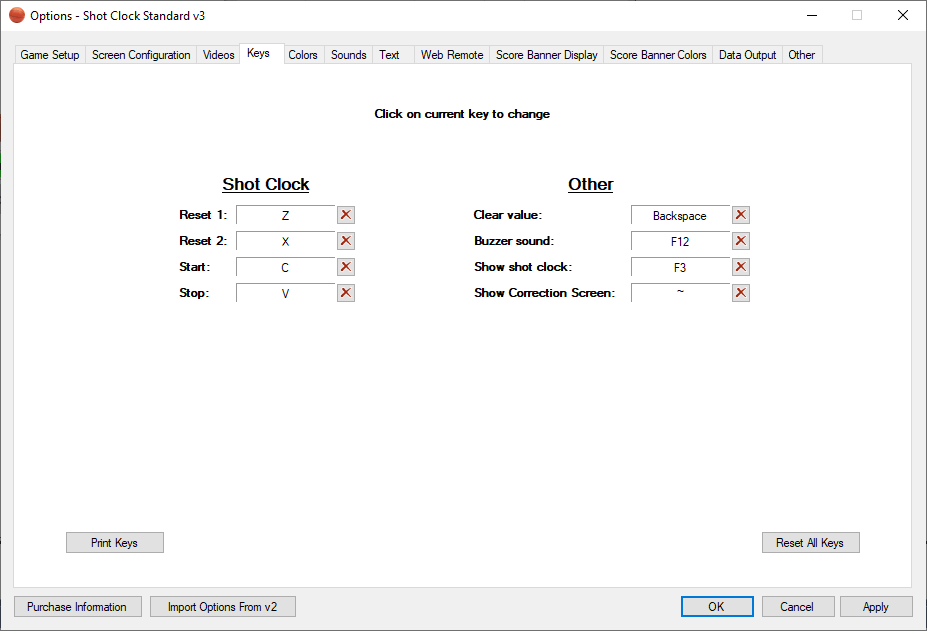Clear the Show shot clock key
The width and height of the screenshot is (927, 631).
pyautogui.click(x=741, y=267)
